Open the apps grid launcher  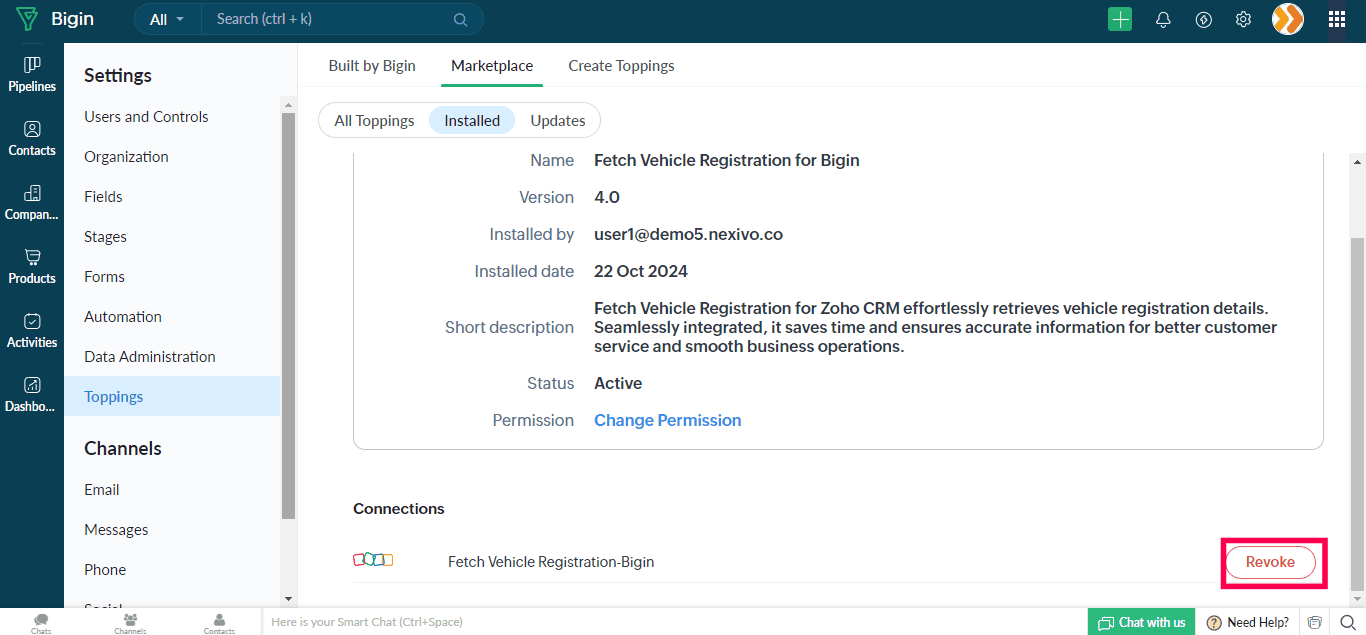pos(1337,19)
